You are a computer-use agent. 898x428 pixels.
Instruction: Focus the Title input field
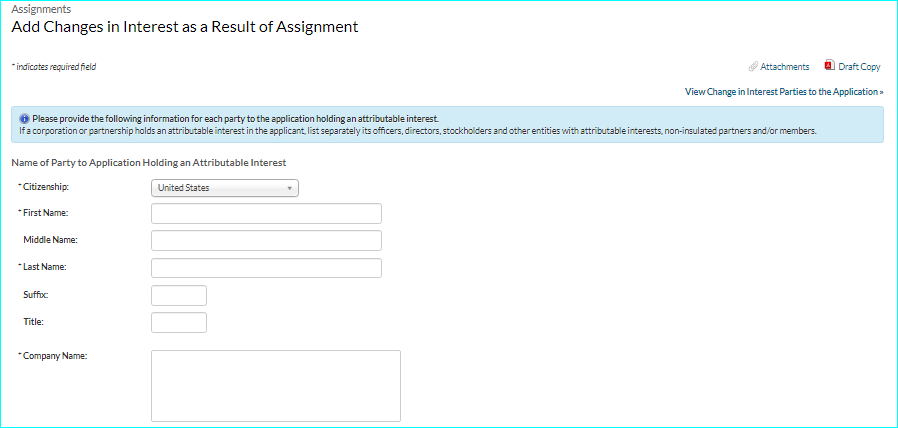[178, 322]
